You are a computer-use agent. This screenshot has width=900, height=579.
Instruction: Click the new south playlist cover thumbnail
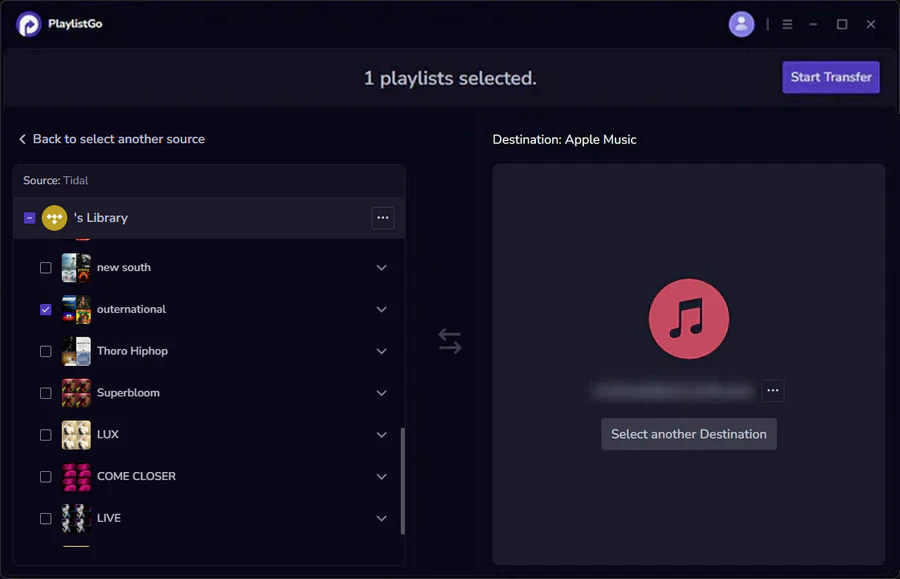point(76,268)
